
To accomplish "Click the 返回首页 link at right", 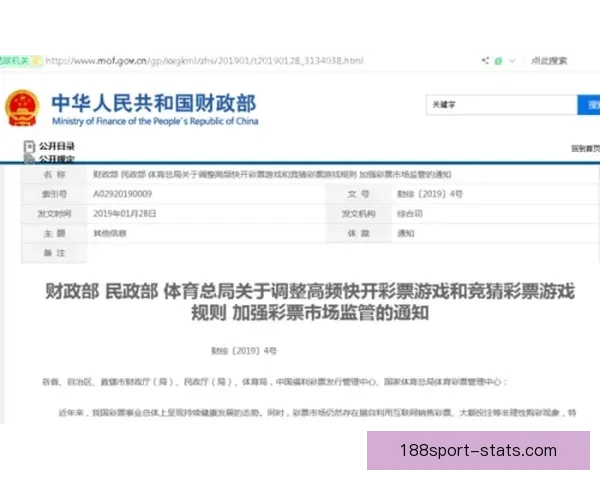I will point(585,149).
